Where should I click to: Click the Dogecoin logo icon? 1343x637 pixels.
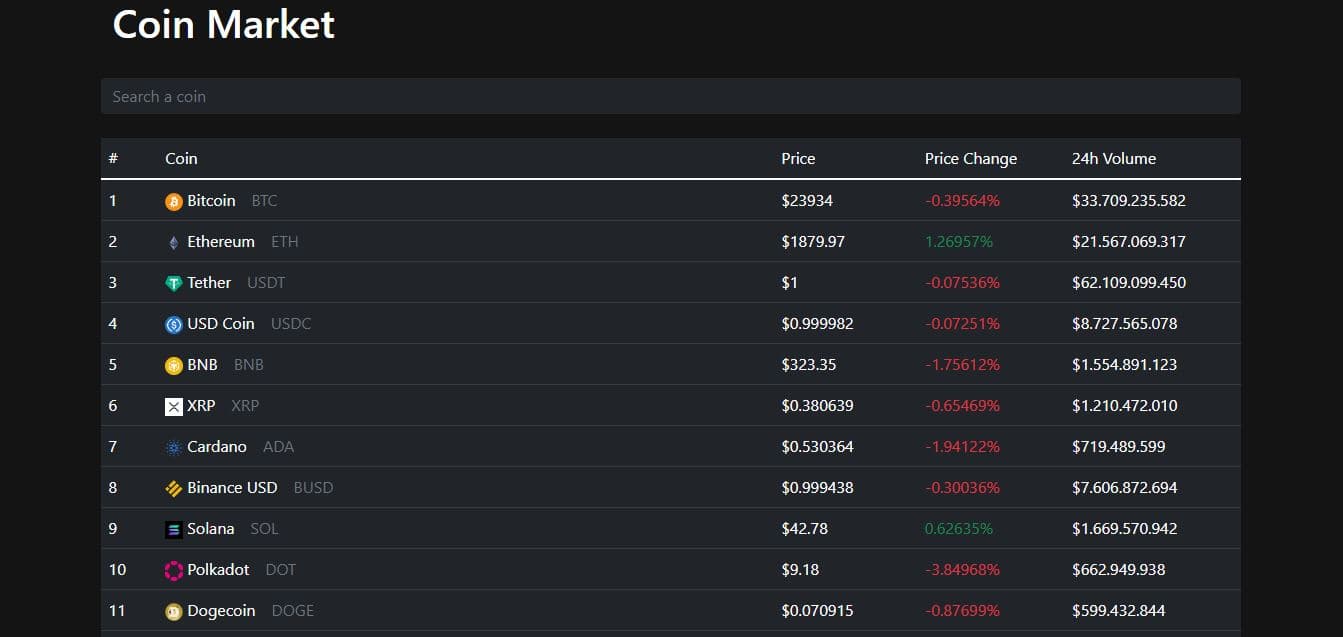[174, 611]
